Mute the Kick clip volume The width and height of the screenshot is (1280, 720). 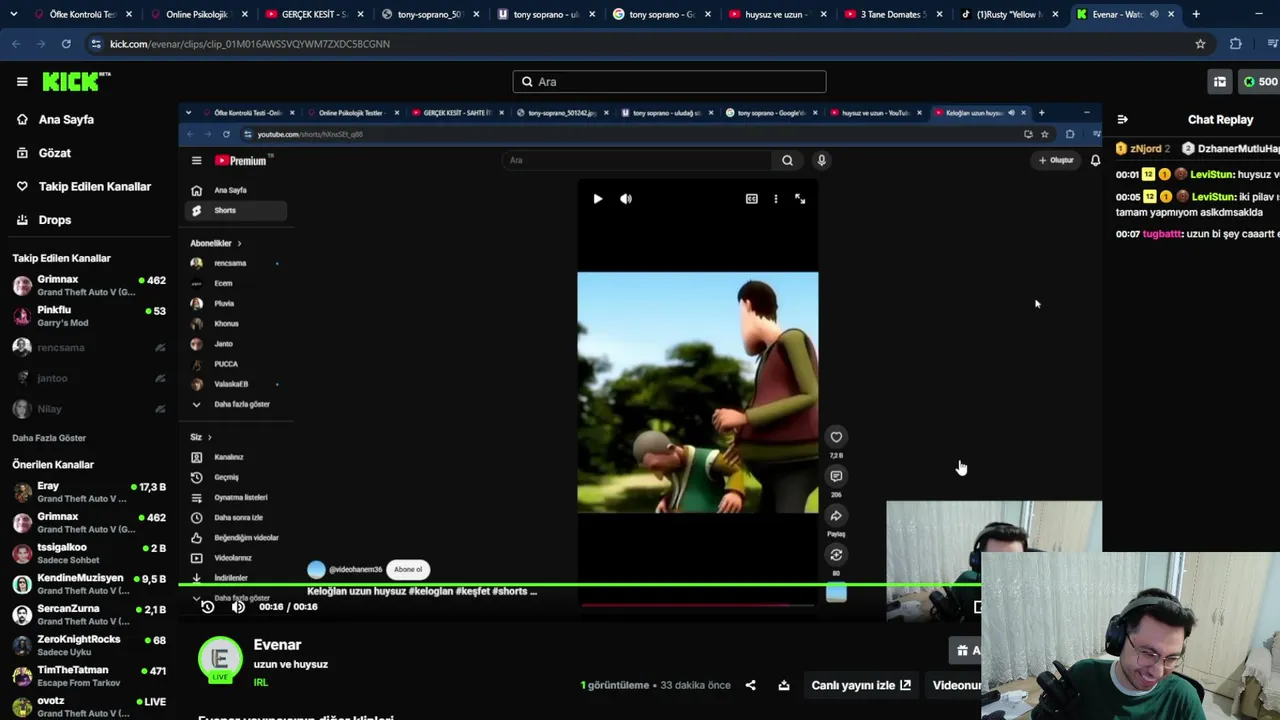[238, 607]
